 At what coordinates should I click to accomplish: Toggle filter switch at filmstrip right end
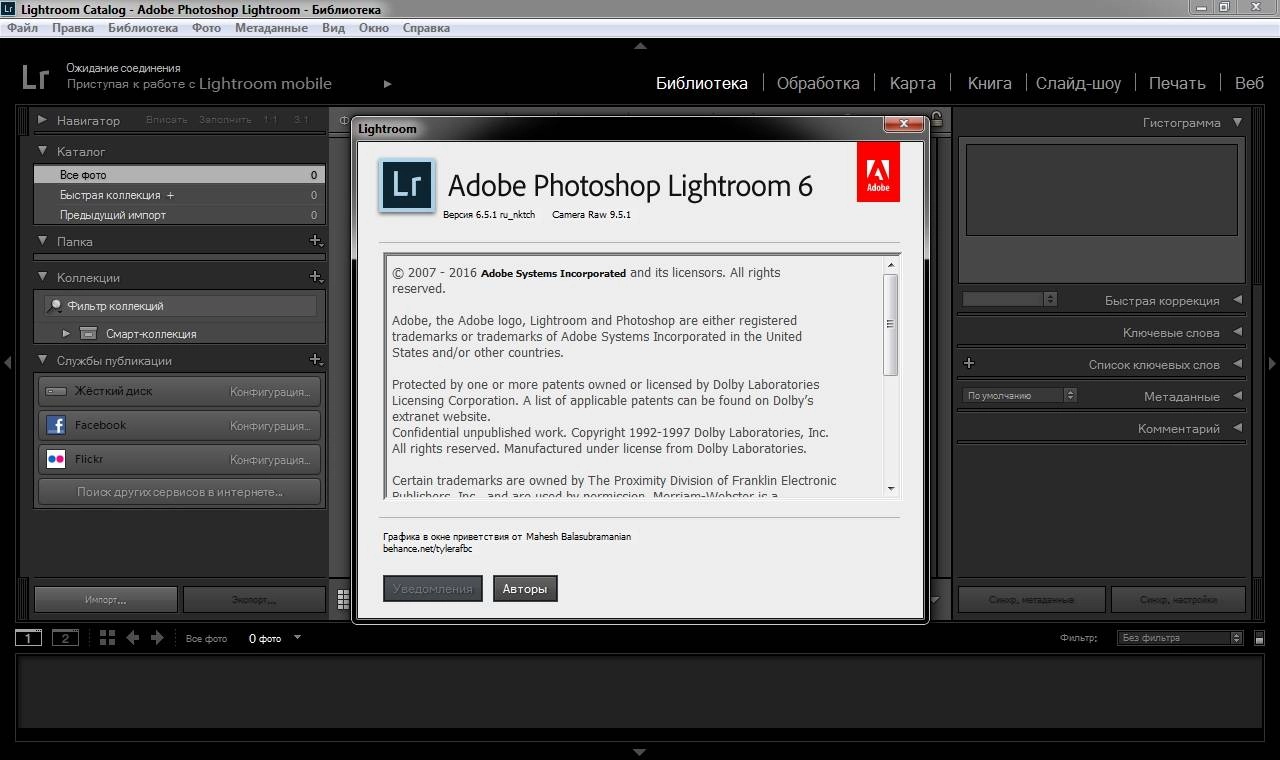[1259, 638]
